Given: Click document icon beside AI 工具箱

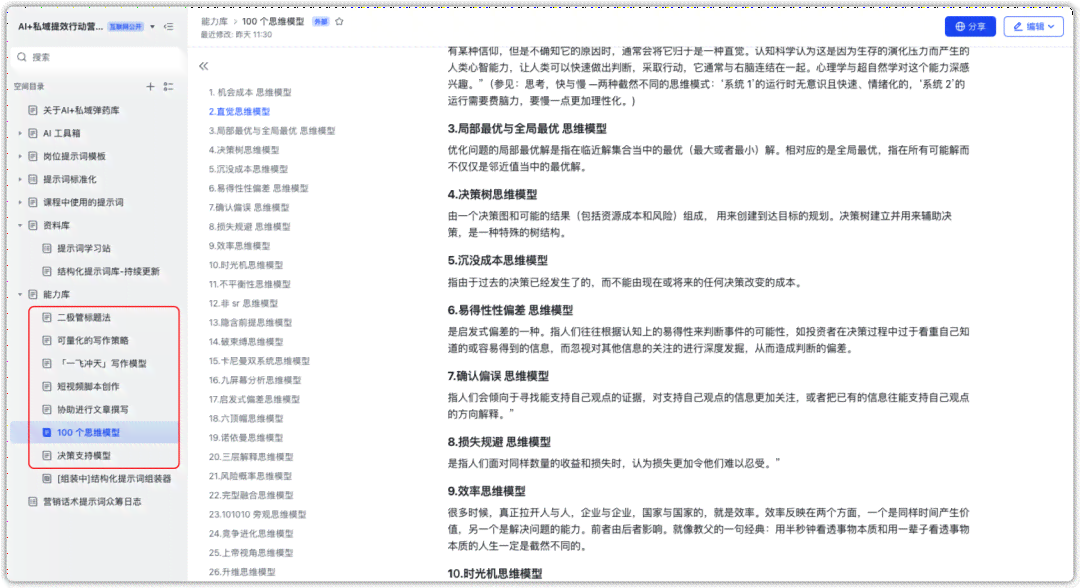Looking at the screenshot, I should click(32, 134).
